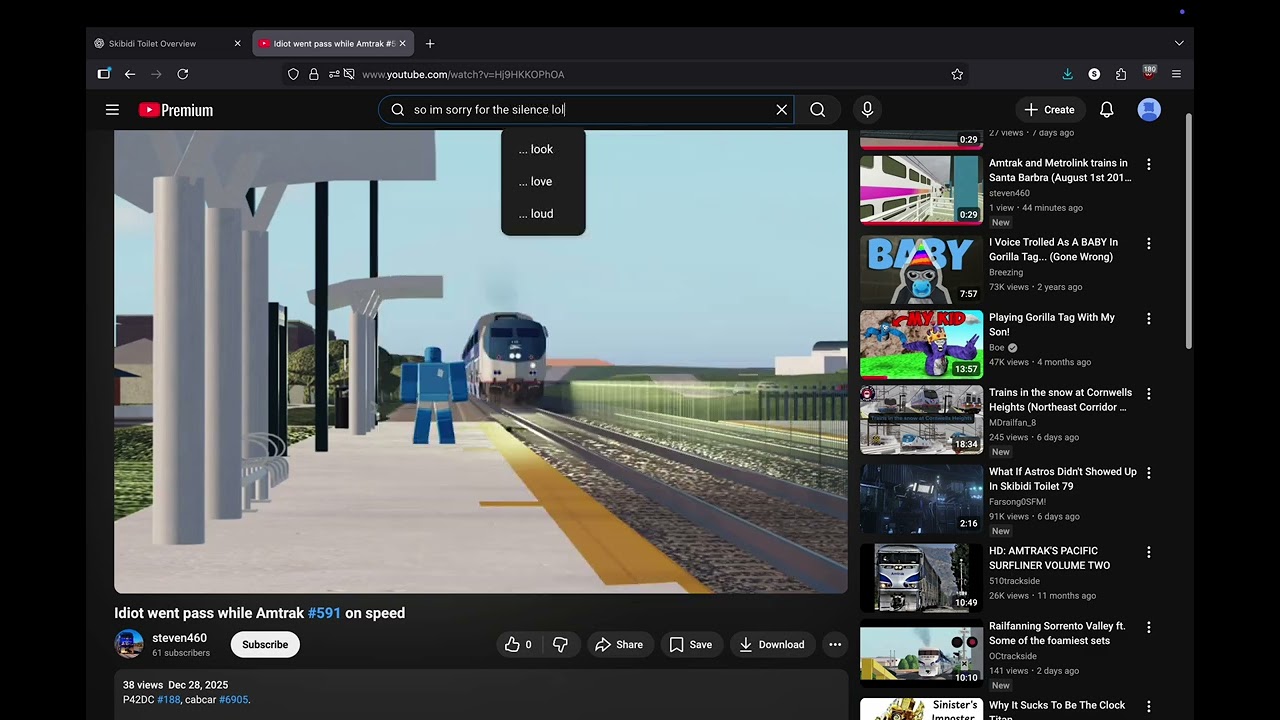1280x720 pixels.
Task: Like the video with thumbs up
Action: point(518,645)
